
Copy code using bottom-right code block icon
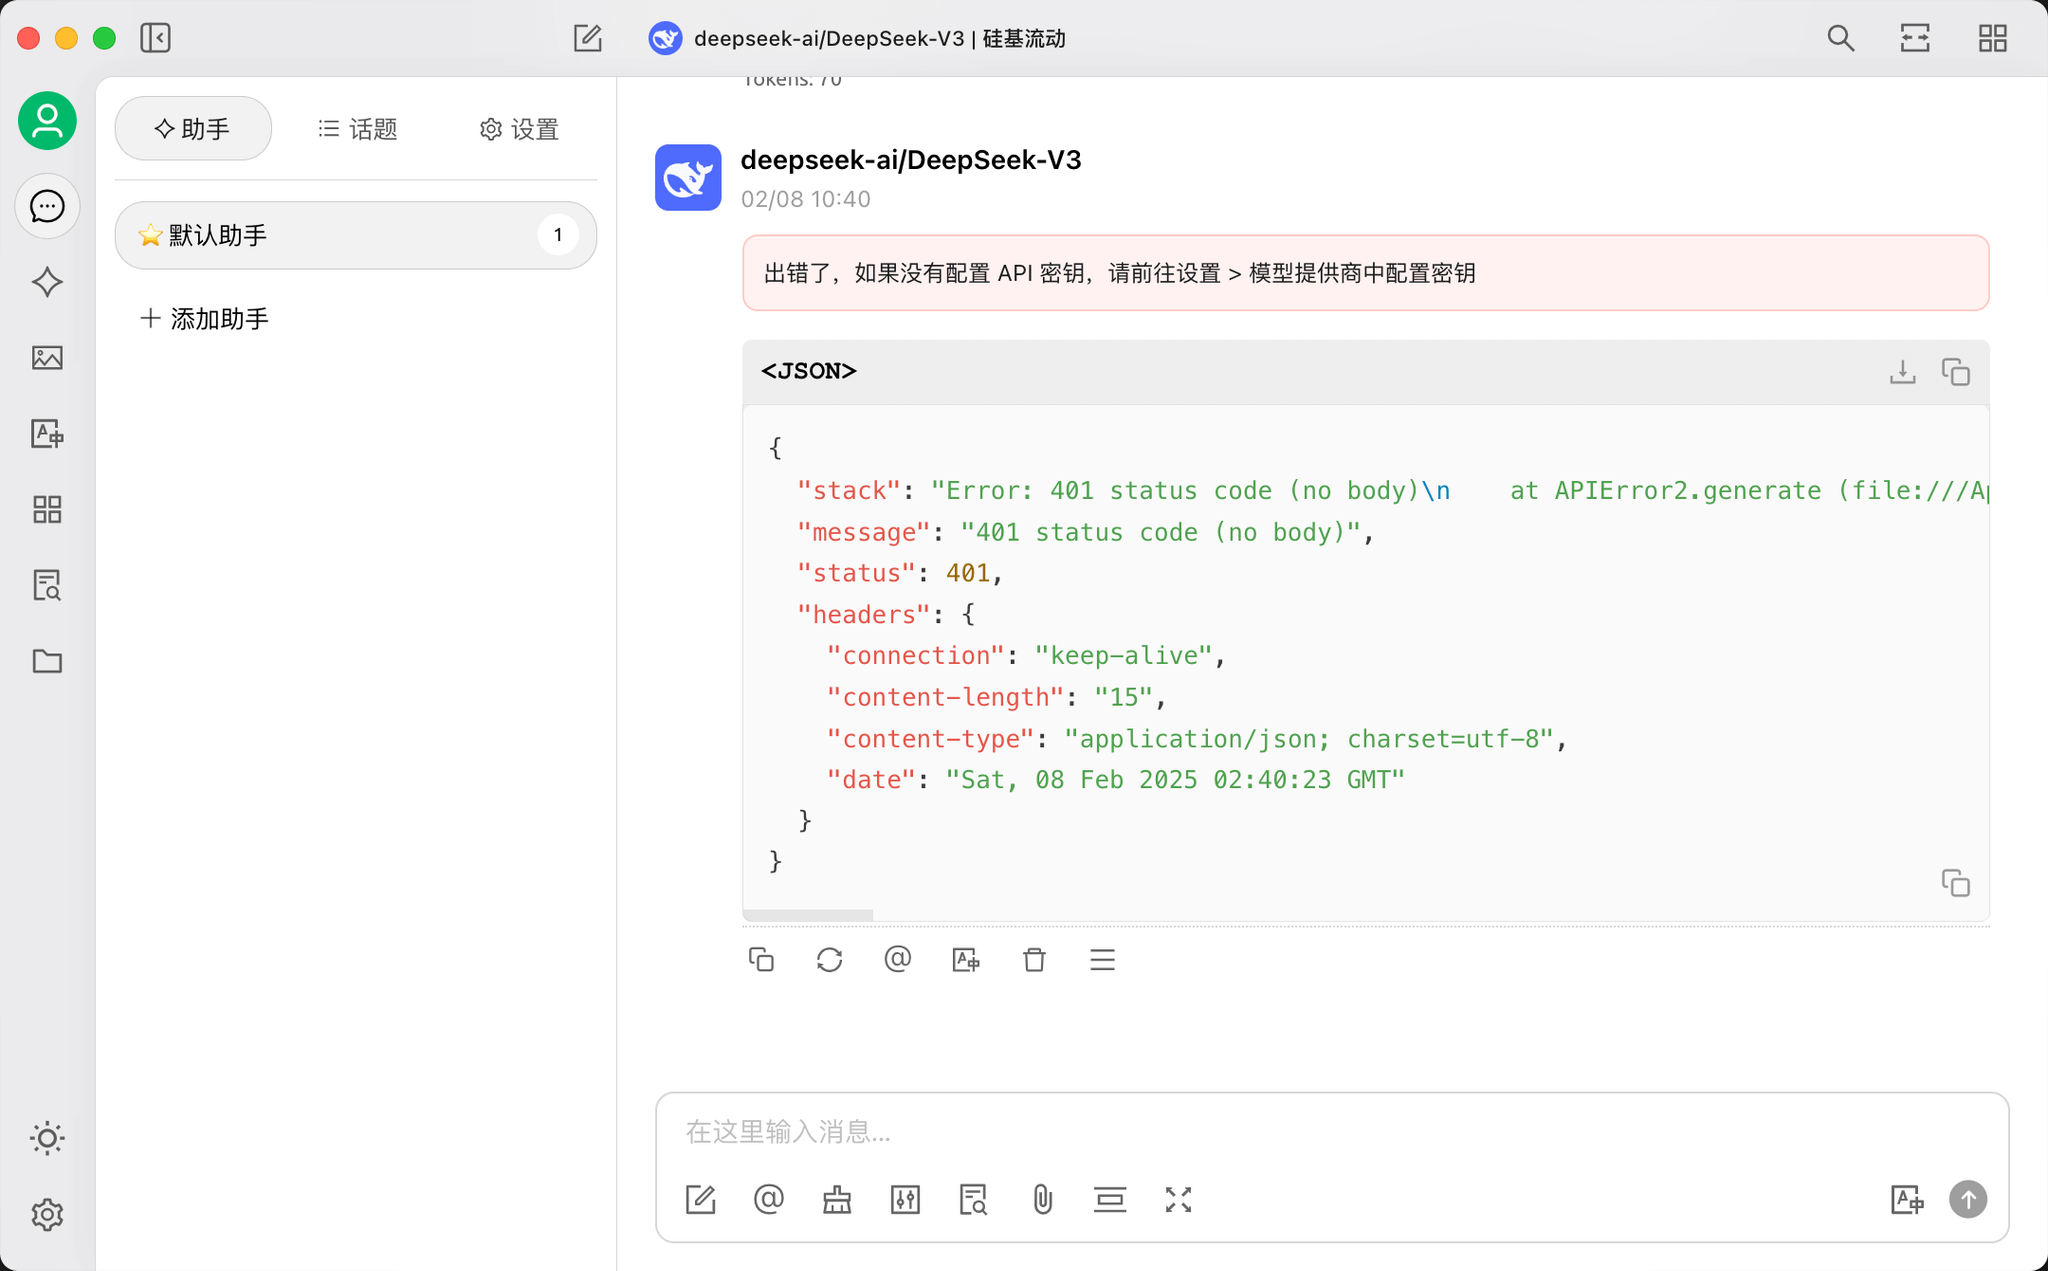[x=1956, y=883]
